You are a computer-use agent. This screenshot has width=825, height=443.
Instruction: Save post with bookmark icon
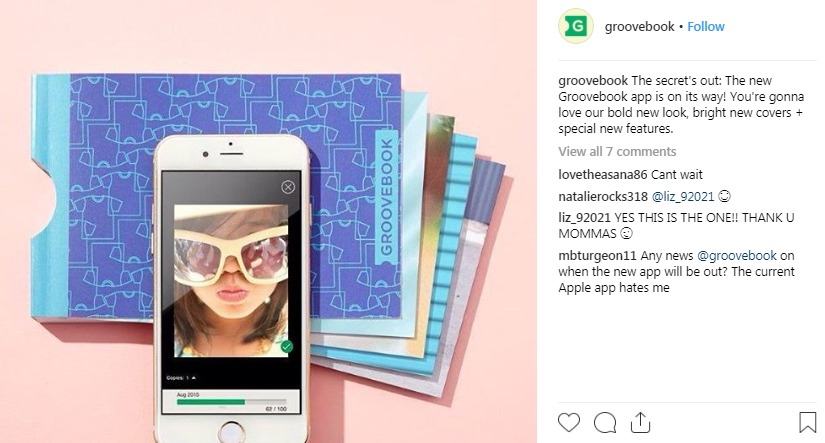[x=808, y=422]
